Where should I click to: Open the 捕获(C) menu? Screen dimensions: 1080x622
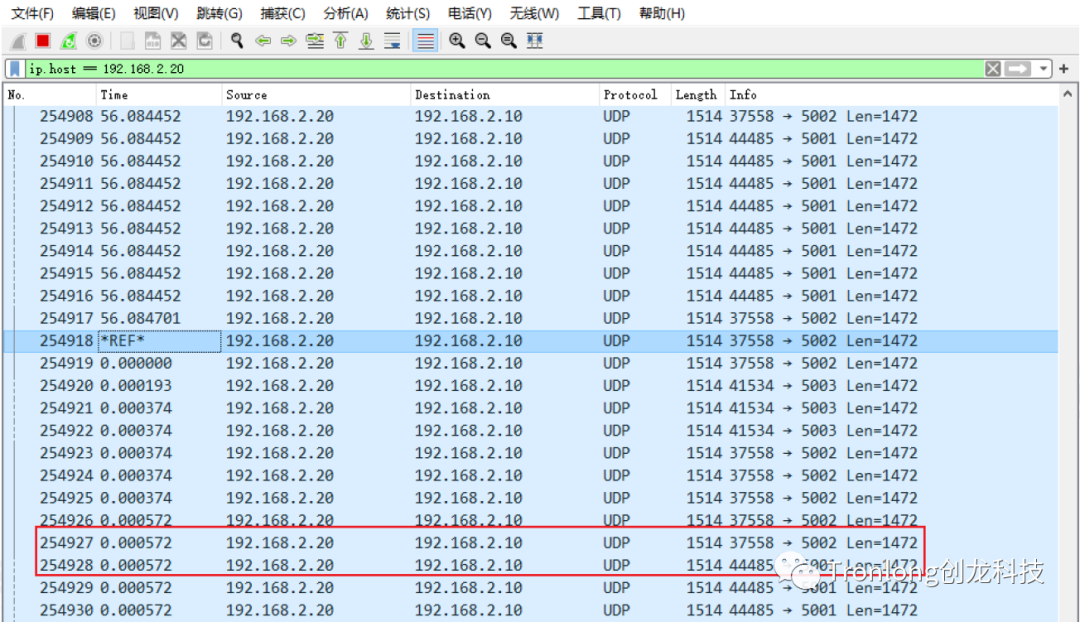pyautogui.click(x=282, y=13)
